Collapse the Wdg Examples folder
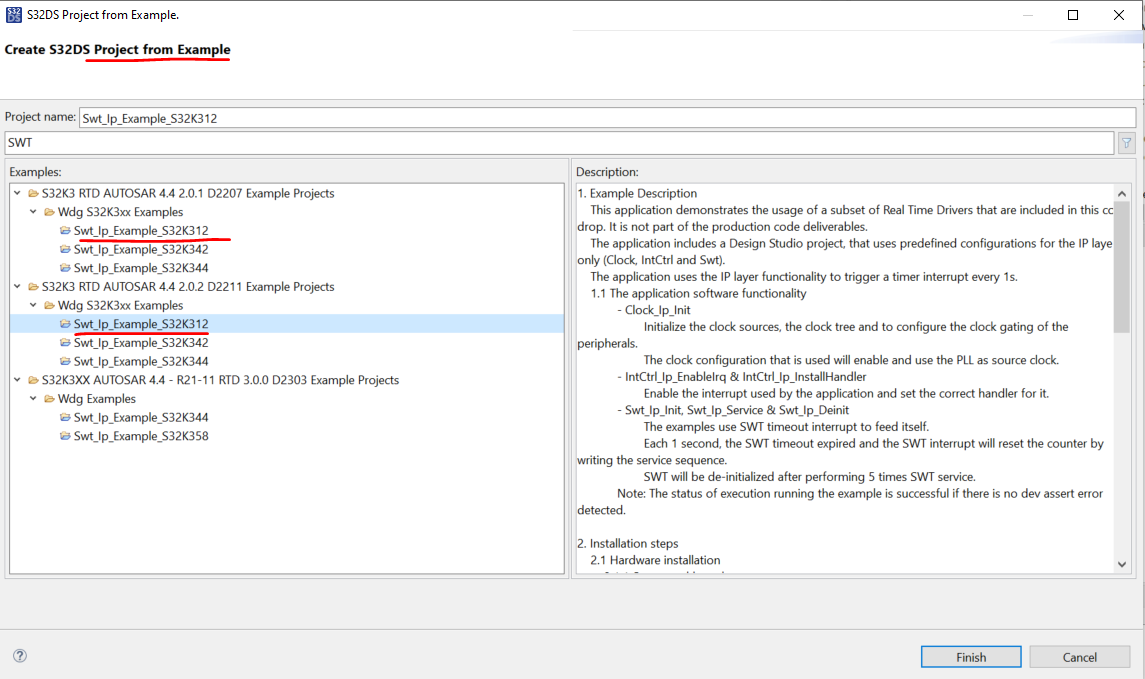This screenshot has height=679, width=1145. point(34,399)
